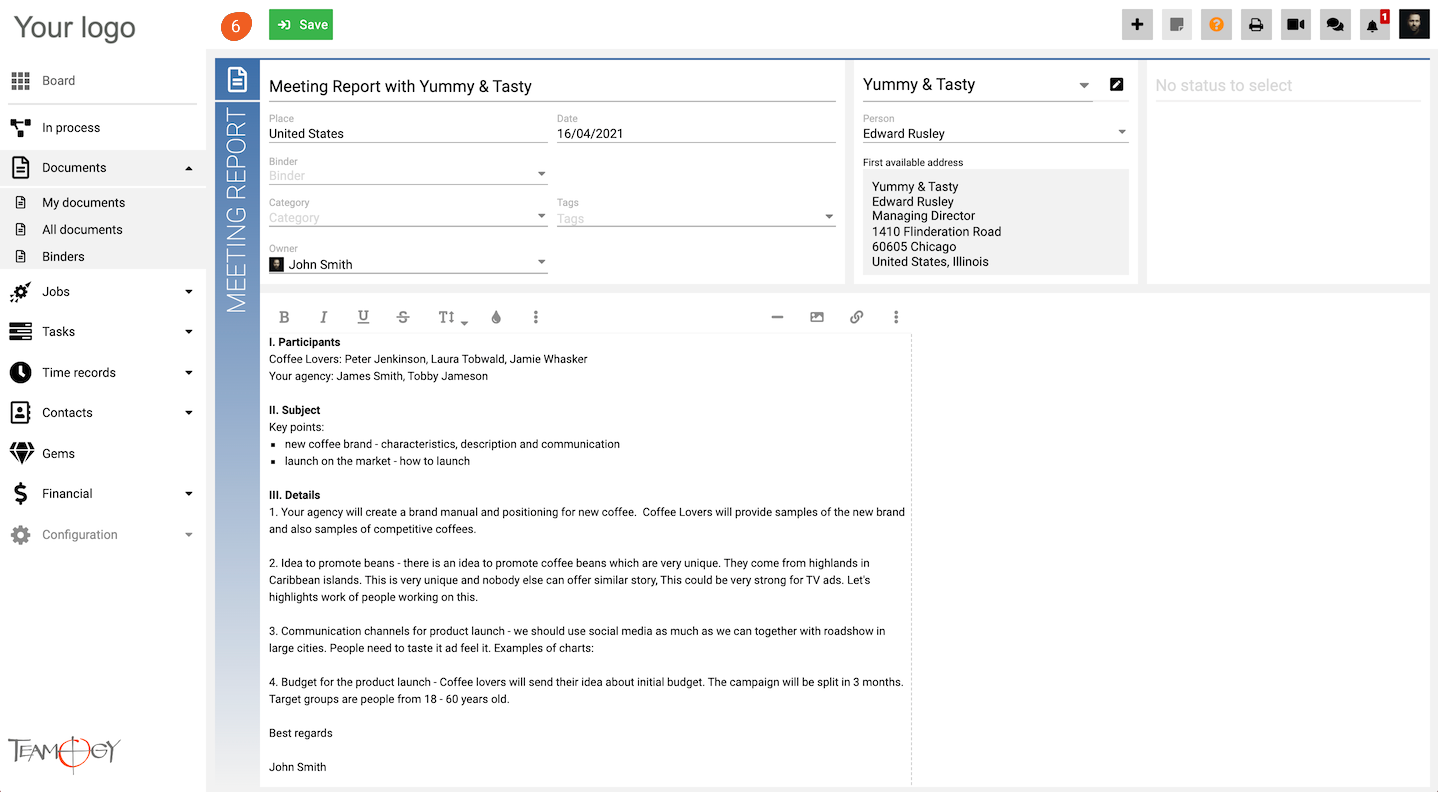Click the 'III. Details' heading text
Viewport: 1438px width, 792px height.
click(295, 495)
